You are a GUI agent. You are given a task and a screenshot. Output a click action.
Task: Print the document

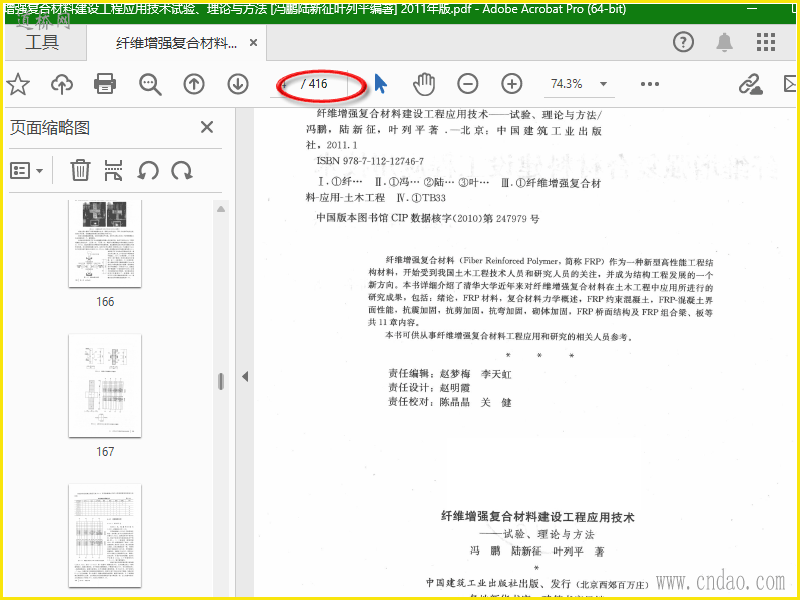(x=105, y=84)
